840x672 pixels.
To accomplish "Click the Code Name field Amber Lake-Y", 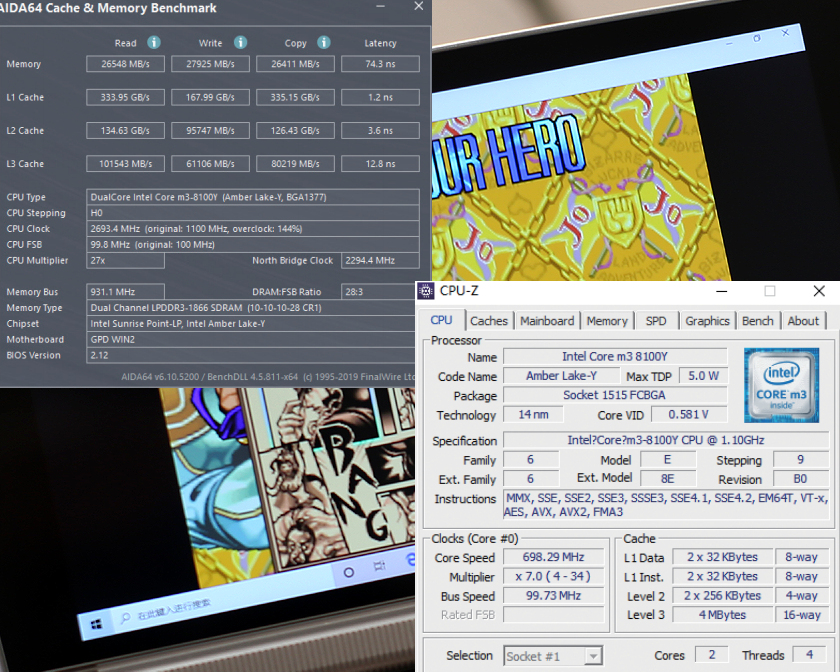I will 561,376.
